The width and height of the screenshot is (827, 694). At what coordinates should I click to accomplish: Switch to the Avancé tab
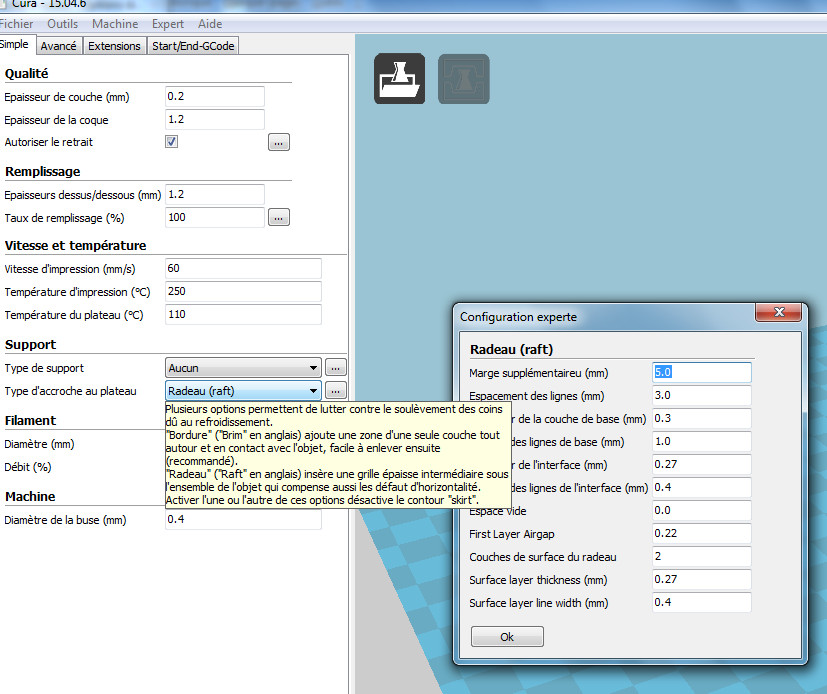(x=59, y=46)
